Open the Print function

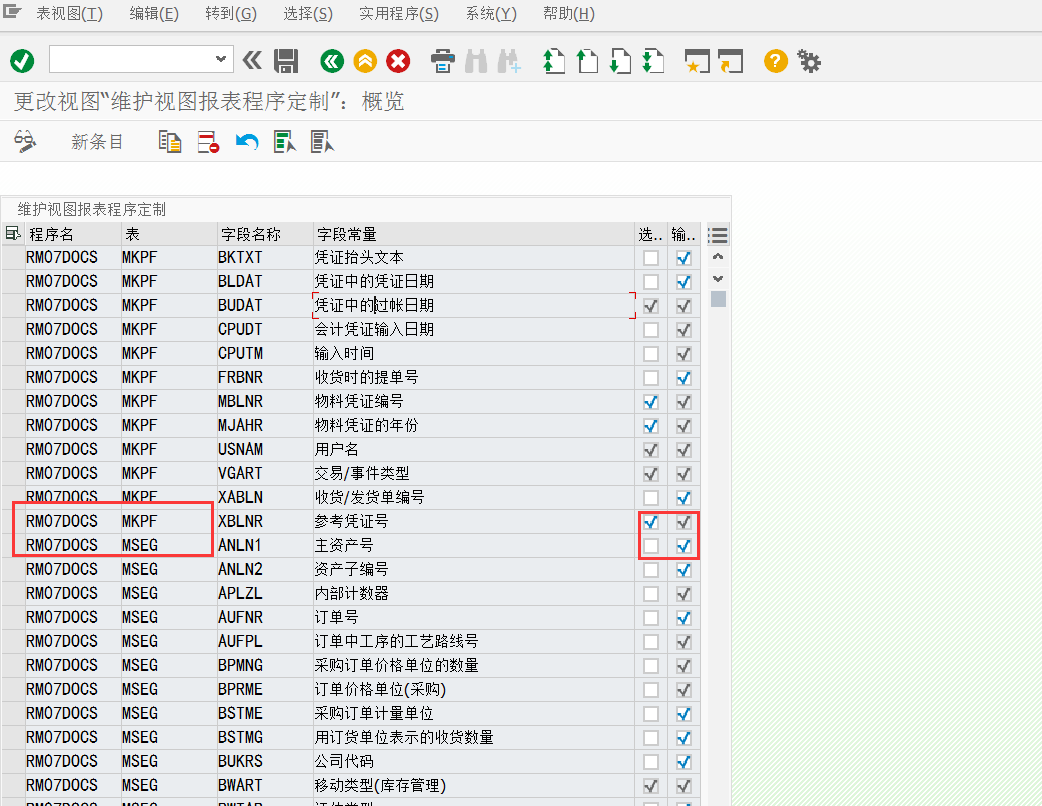click(442, 61)
